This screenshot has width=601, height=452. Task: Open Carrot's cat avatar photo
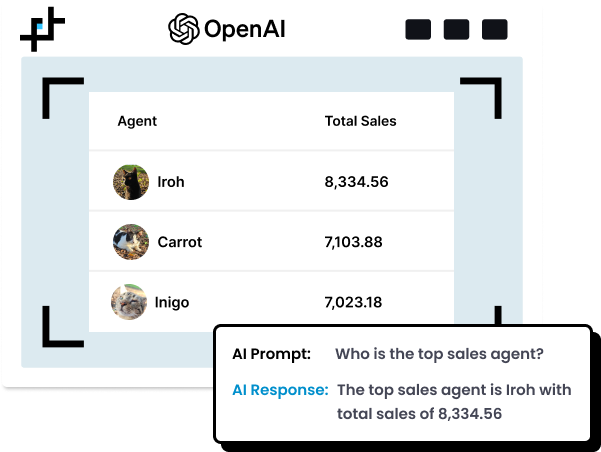click(x=131, y=242)
